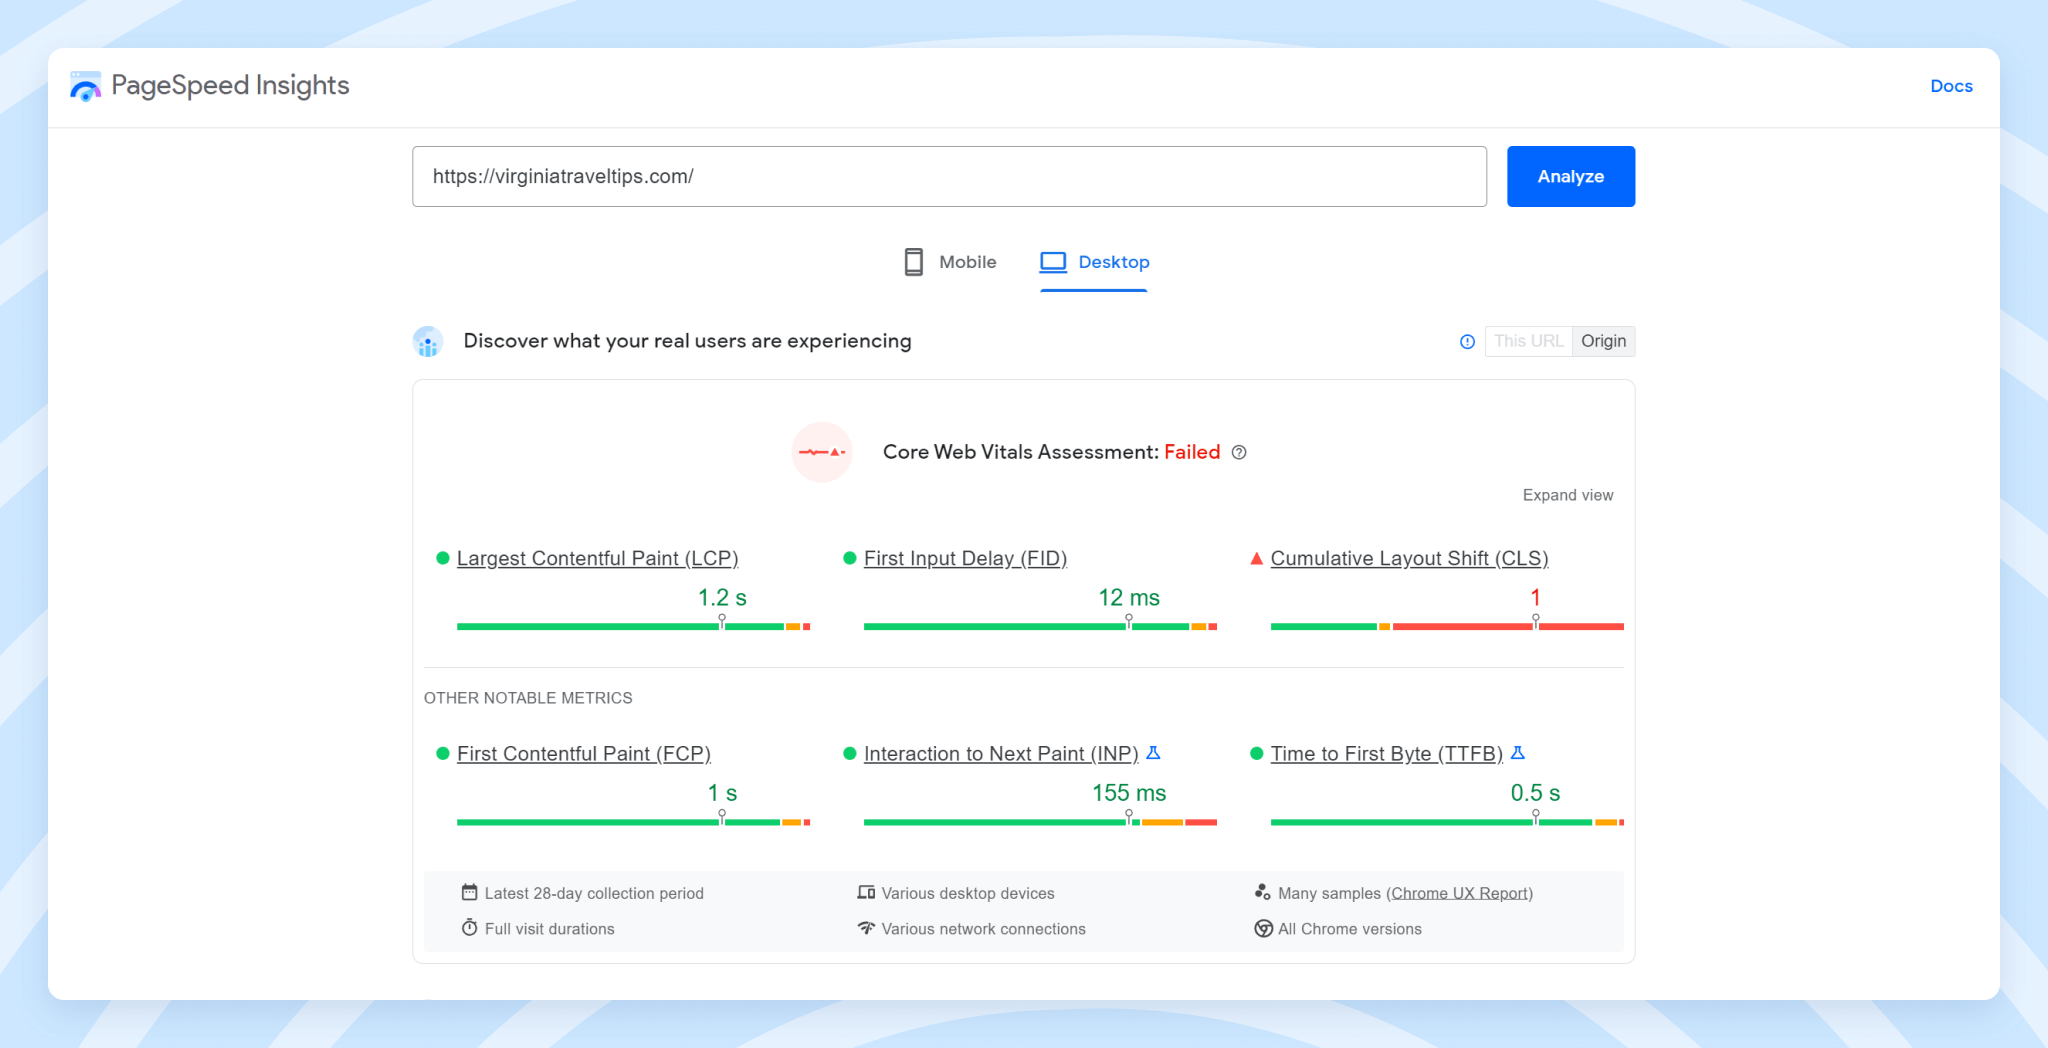This screenshot has width=2048, height=1048.
Task: Click the calendar icon for collection period
Action: pos(469,892)
